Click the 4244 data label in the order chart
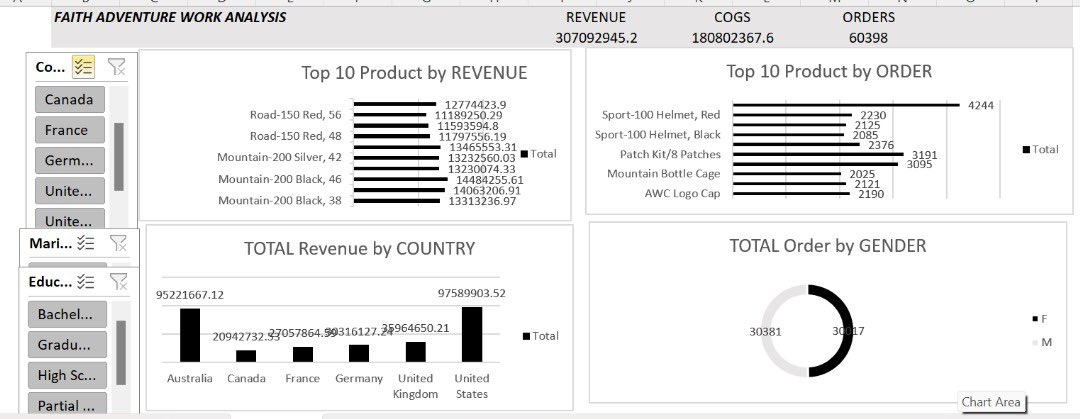 point(981,105)
